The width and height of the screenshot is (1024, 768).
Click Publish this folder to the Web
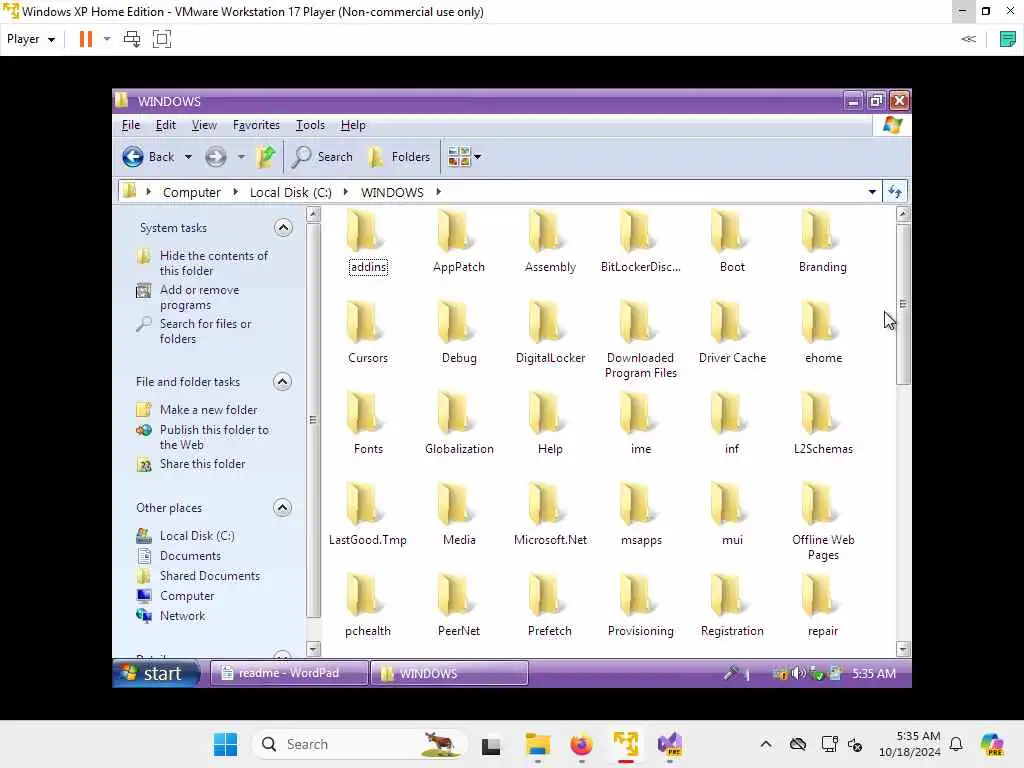coord(214,437)
